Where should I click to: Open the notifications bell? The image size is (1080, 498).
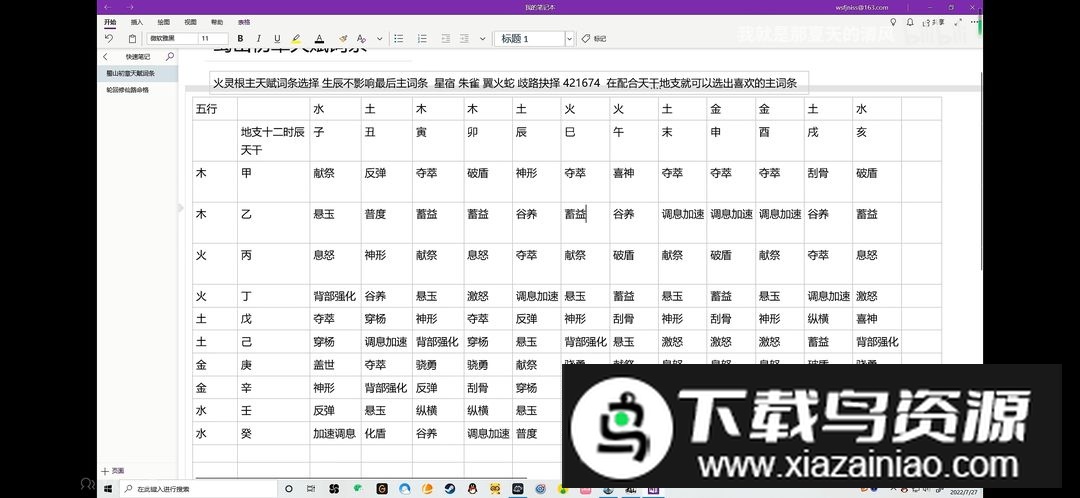(909, 21)
